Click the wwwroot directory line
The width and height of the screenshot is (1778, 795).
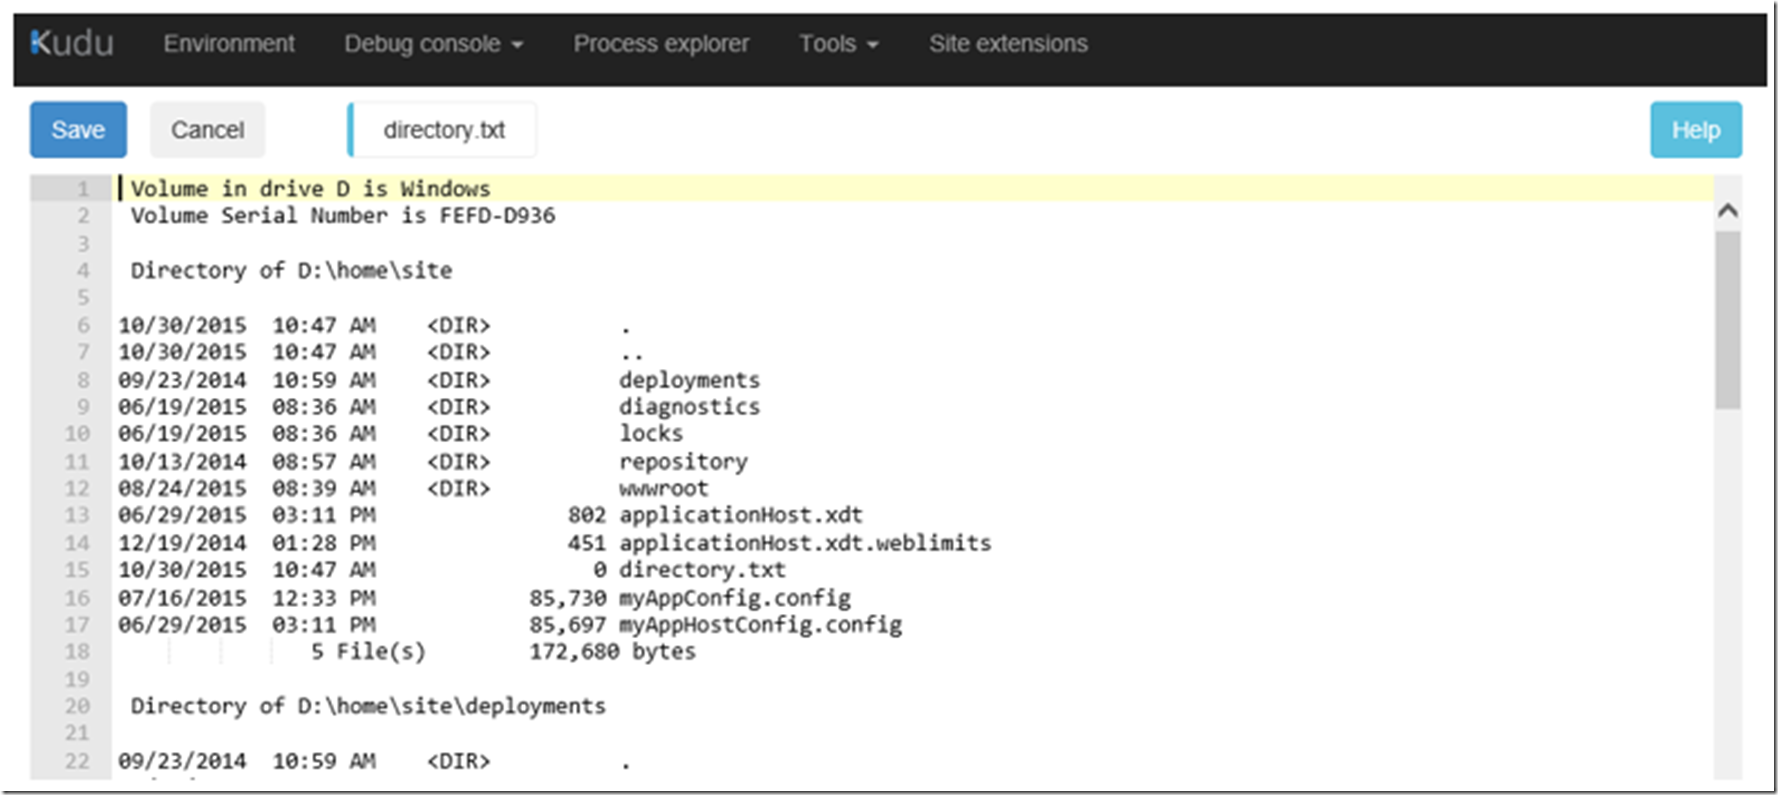pos(663,489)
